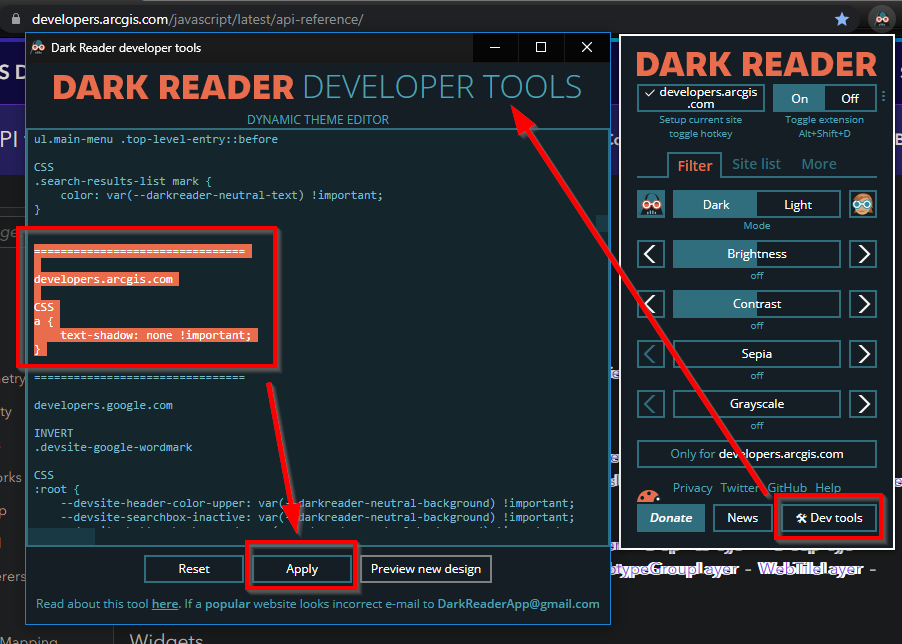Click the Contrast slider track
The image size is (902, 644).
point(756,304)
